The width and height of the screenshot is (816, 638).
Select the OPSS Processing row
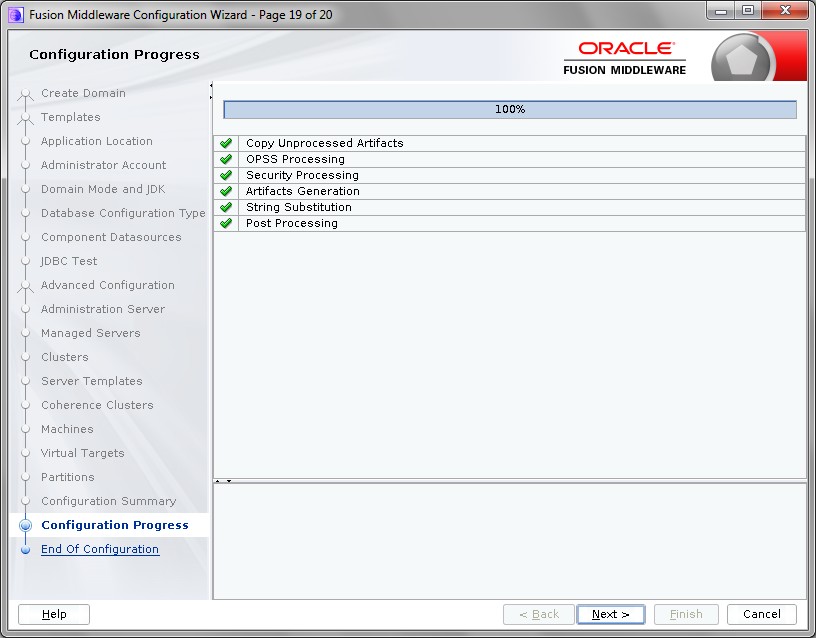(509, 159)
